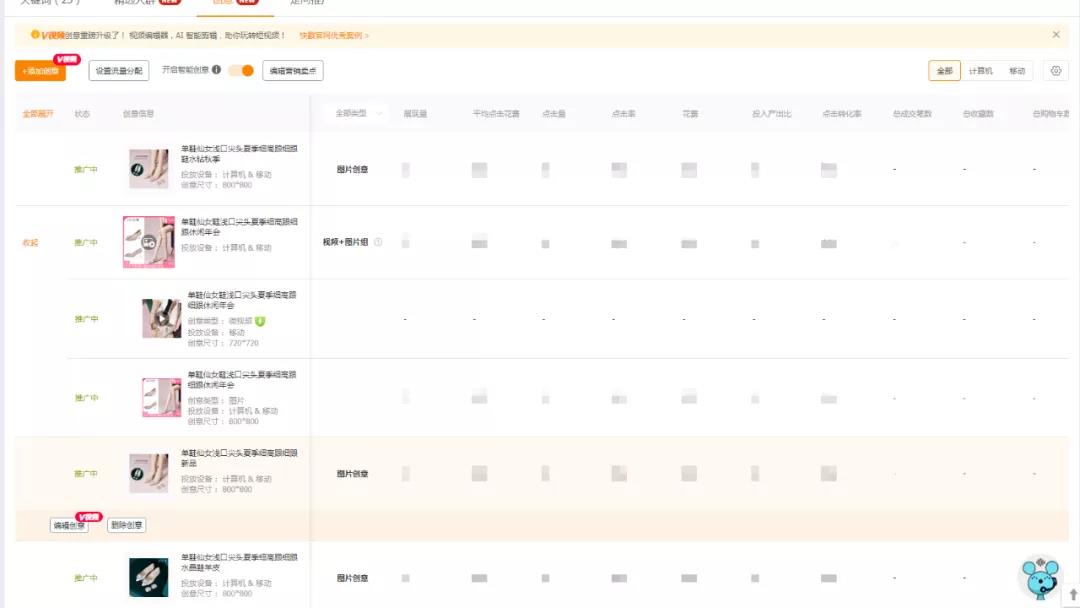Select the 计算机 device filter
Screen dimensions: 1080x608
pos(980,71)
